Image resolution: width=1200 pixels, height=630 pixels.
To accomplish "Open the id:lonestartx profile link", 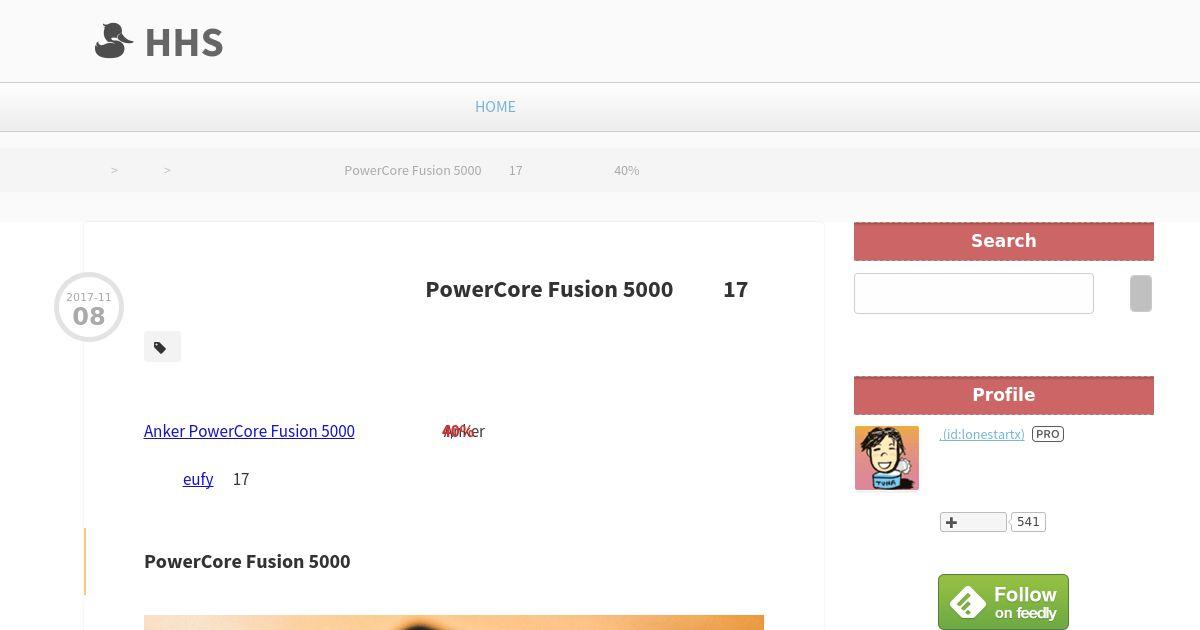I will click(982, 434).
